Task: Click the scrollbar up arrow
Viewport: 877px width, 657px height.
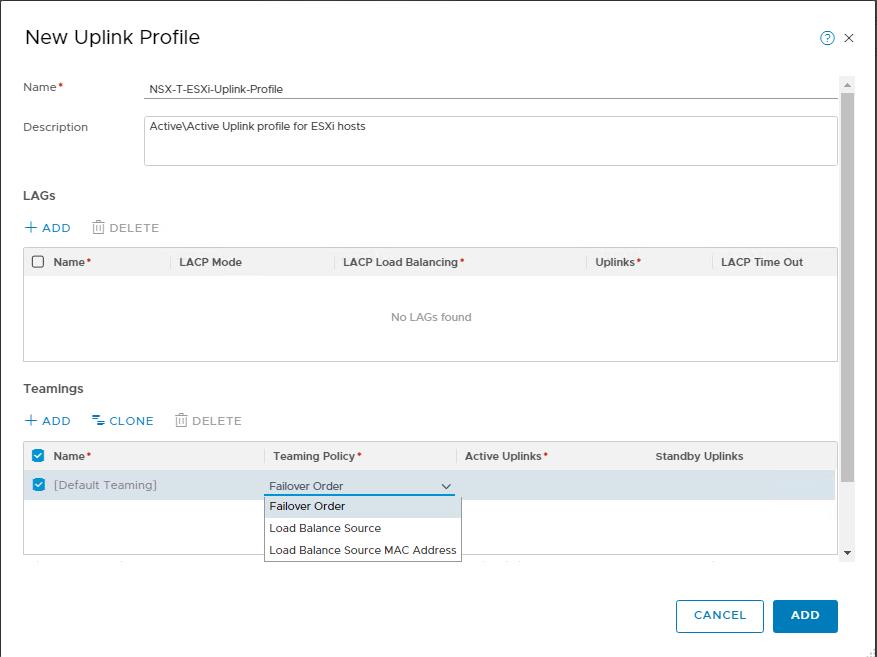Action: (847, 85)
